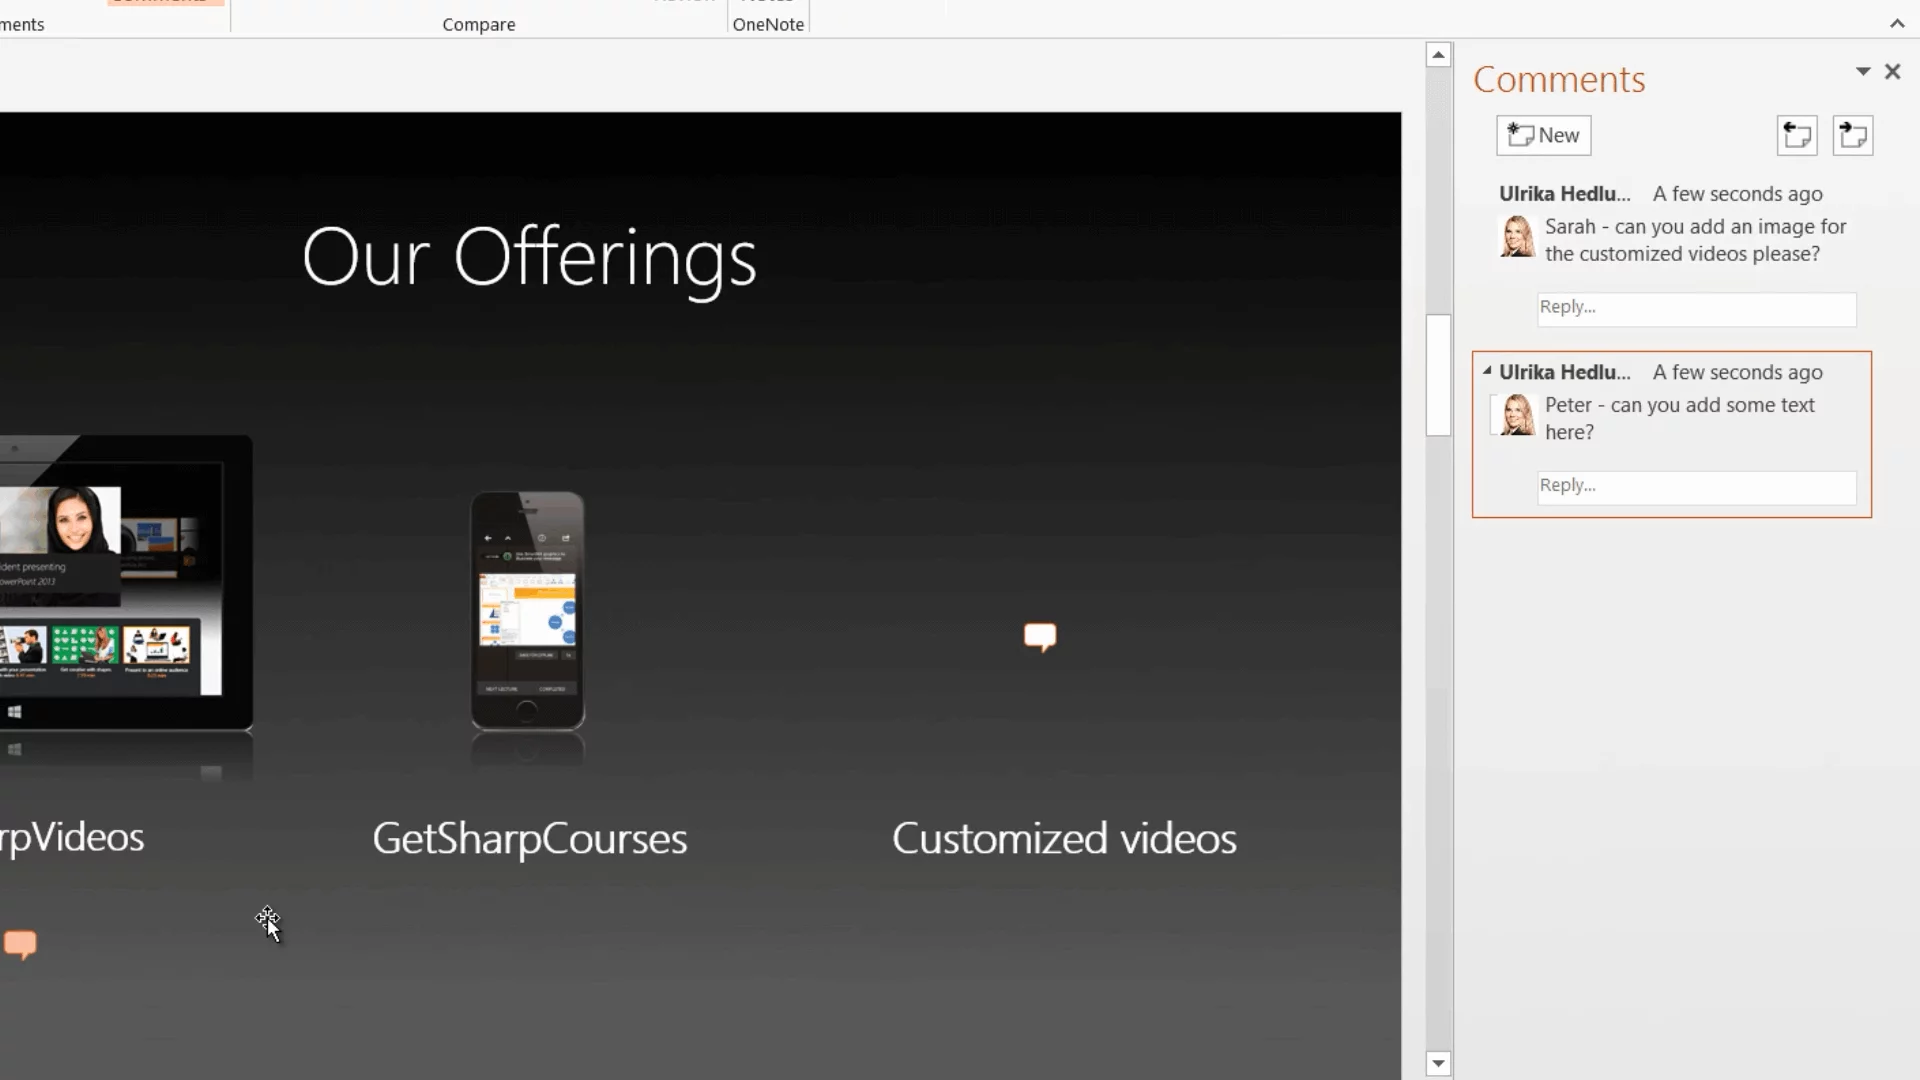Click Reply field under Peter comment
The width and height of the screenshot is (1920, 1080).
(1696, 487)
